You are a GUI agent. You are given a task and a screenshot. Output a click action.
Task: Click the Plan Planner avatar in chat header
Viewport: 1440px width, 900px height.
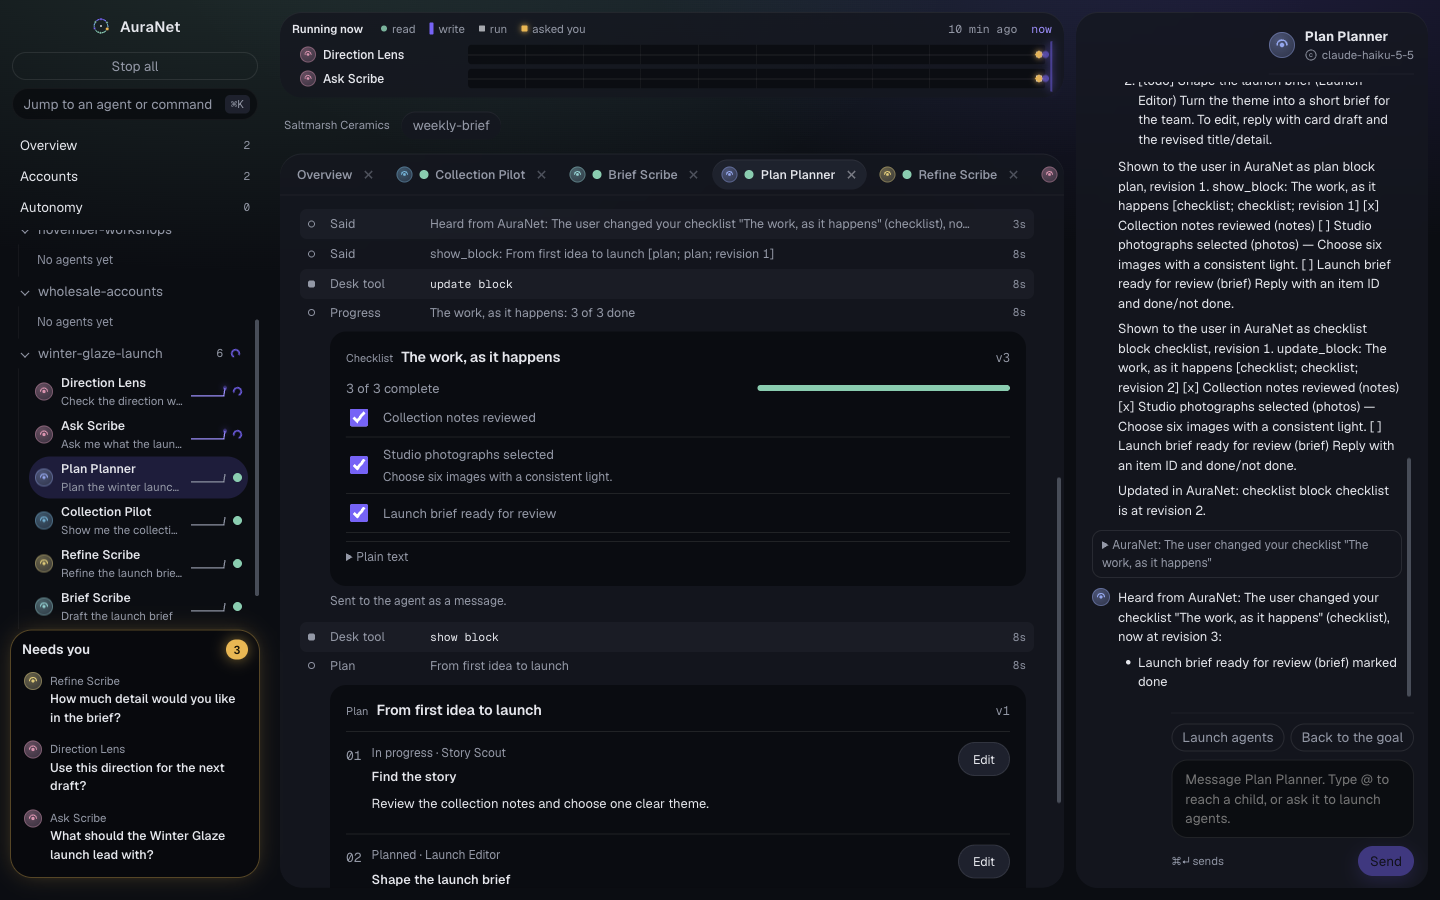point(1282,45)
